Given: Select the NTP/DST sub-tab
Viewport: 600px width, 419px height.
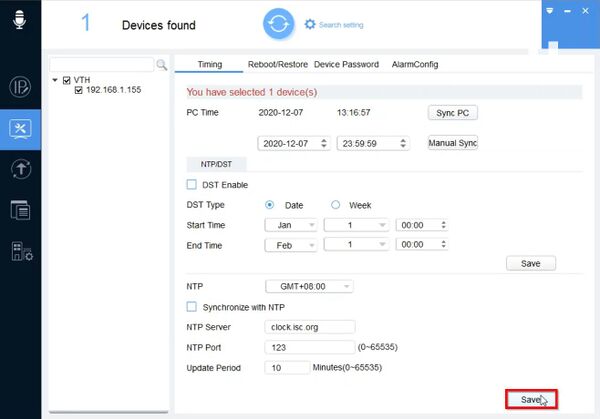Looking at the screenshot, I should 216,164.
